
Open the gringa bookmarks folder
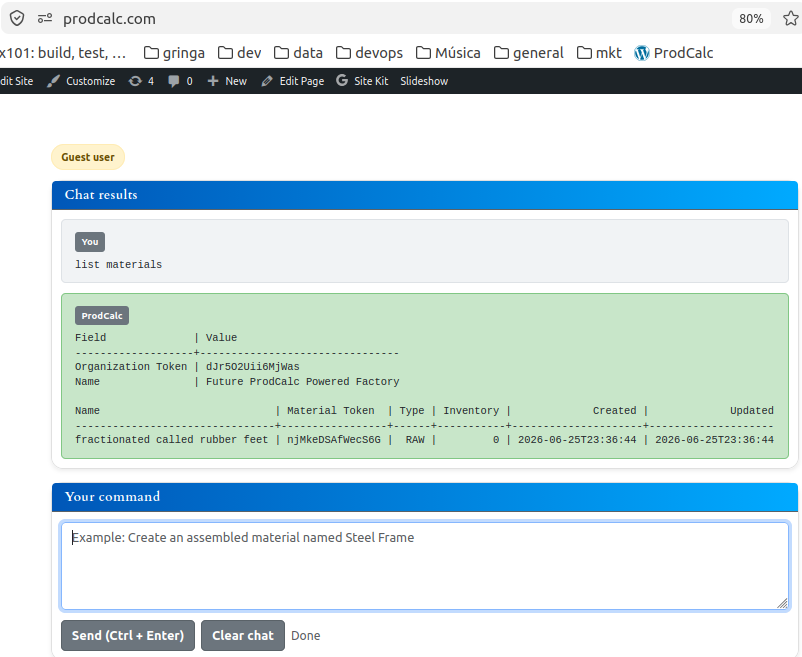[174, 53]
